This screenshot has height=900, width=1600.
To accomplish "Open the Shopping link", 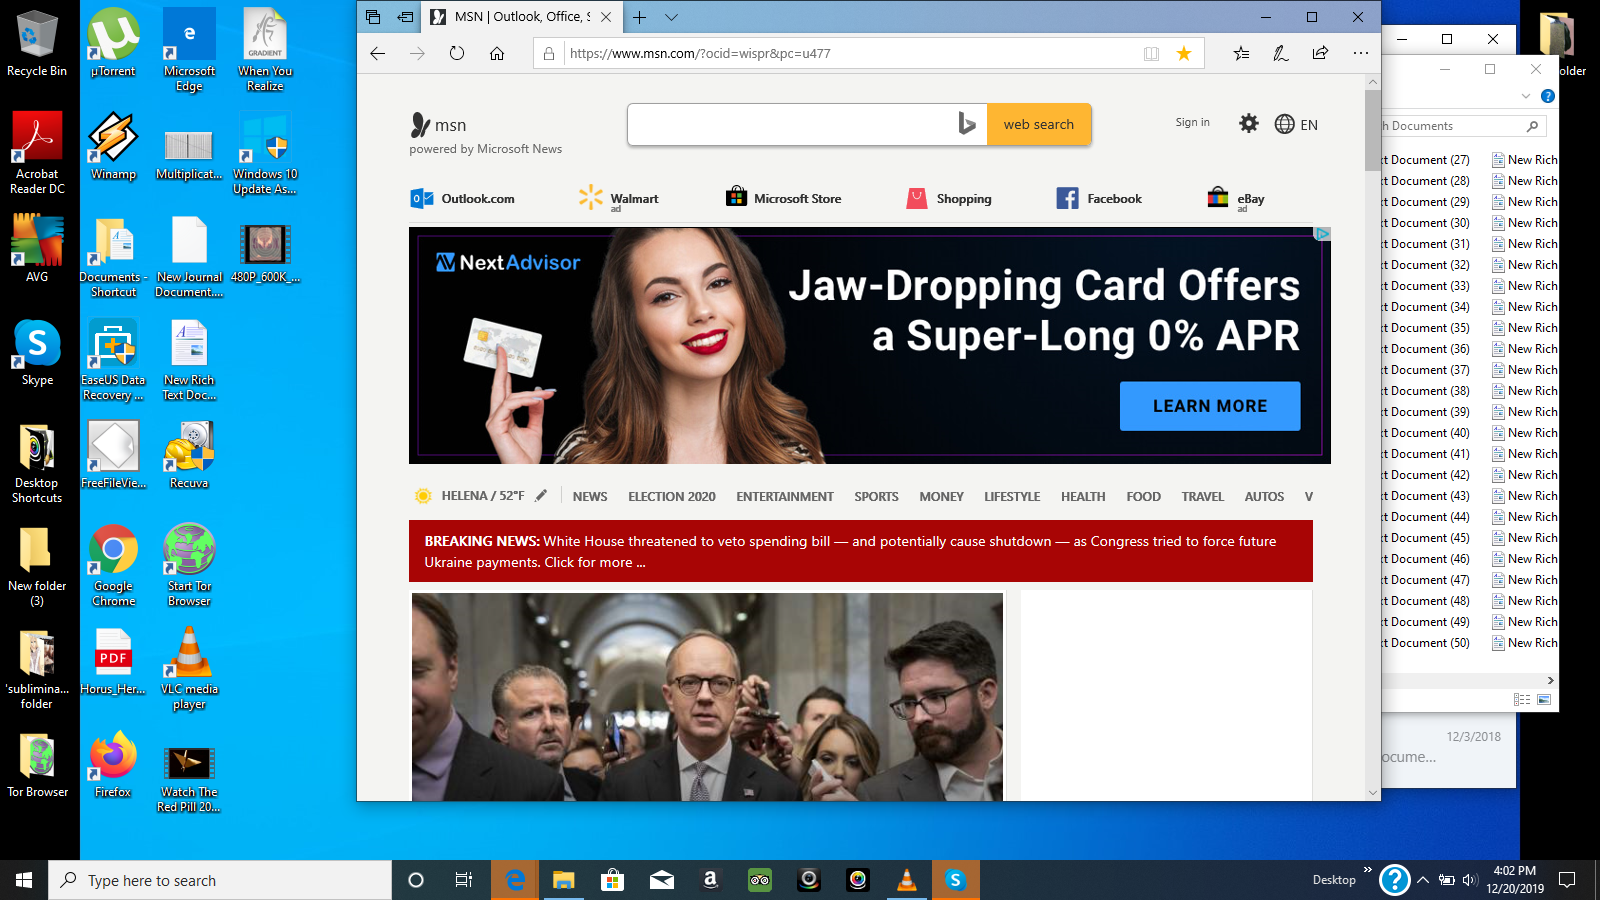I will [949, 198].
